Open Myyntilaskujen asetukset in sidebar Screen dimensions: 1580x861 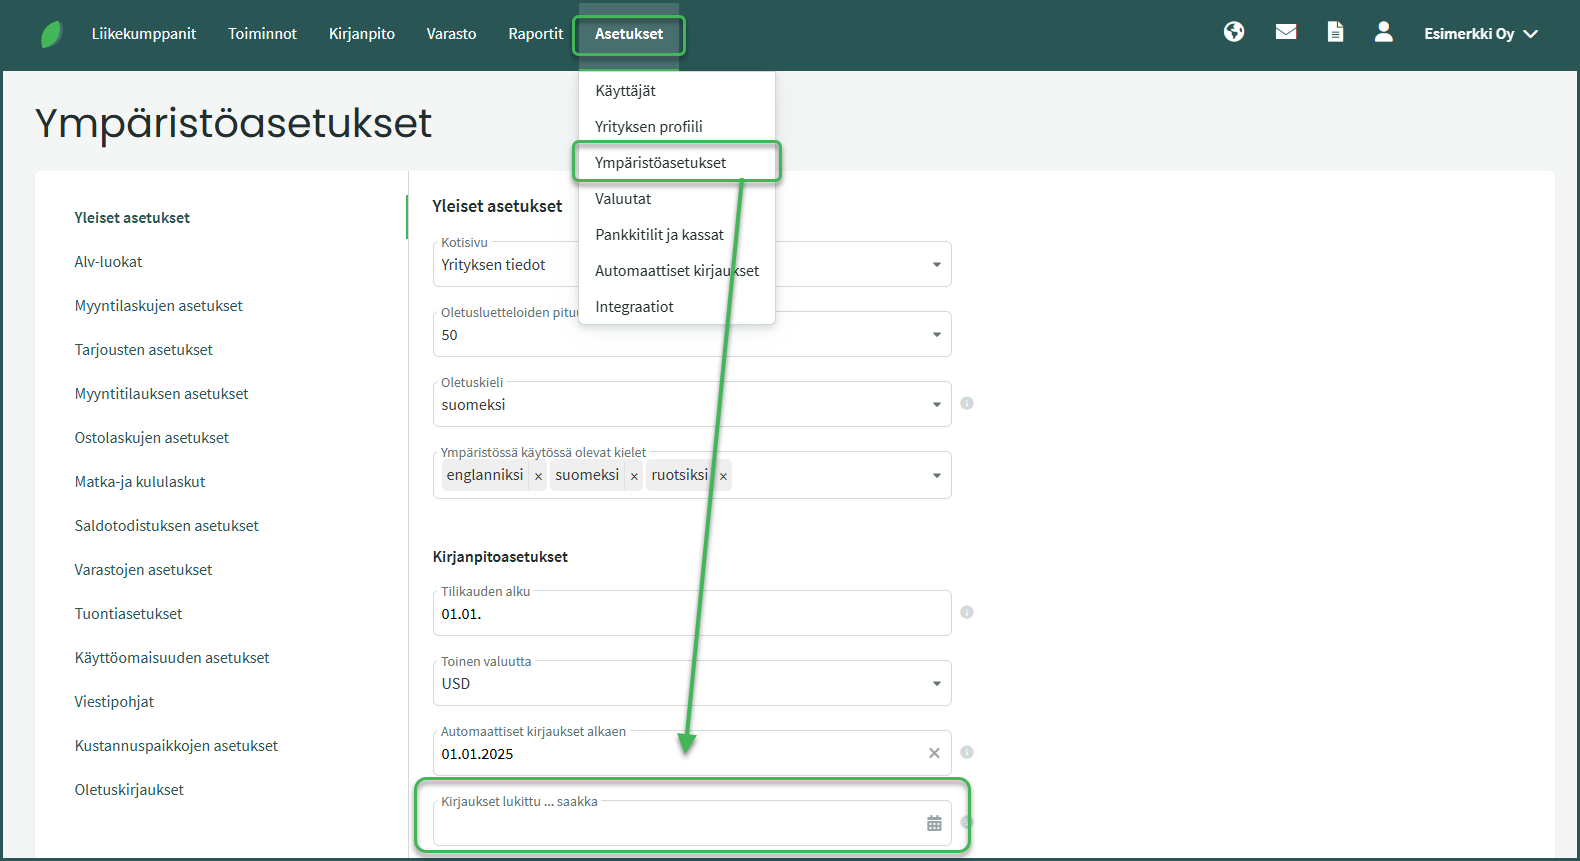coord(158,306)
